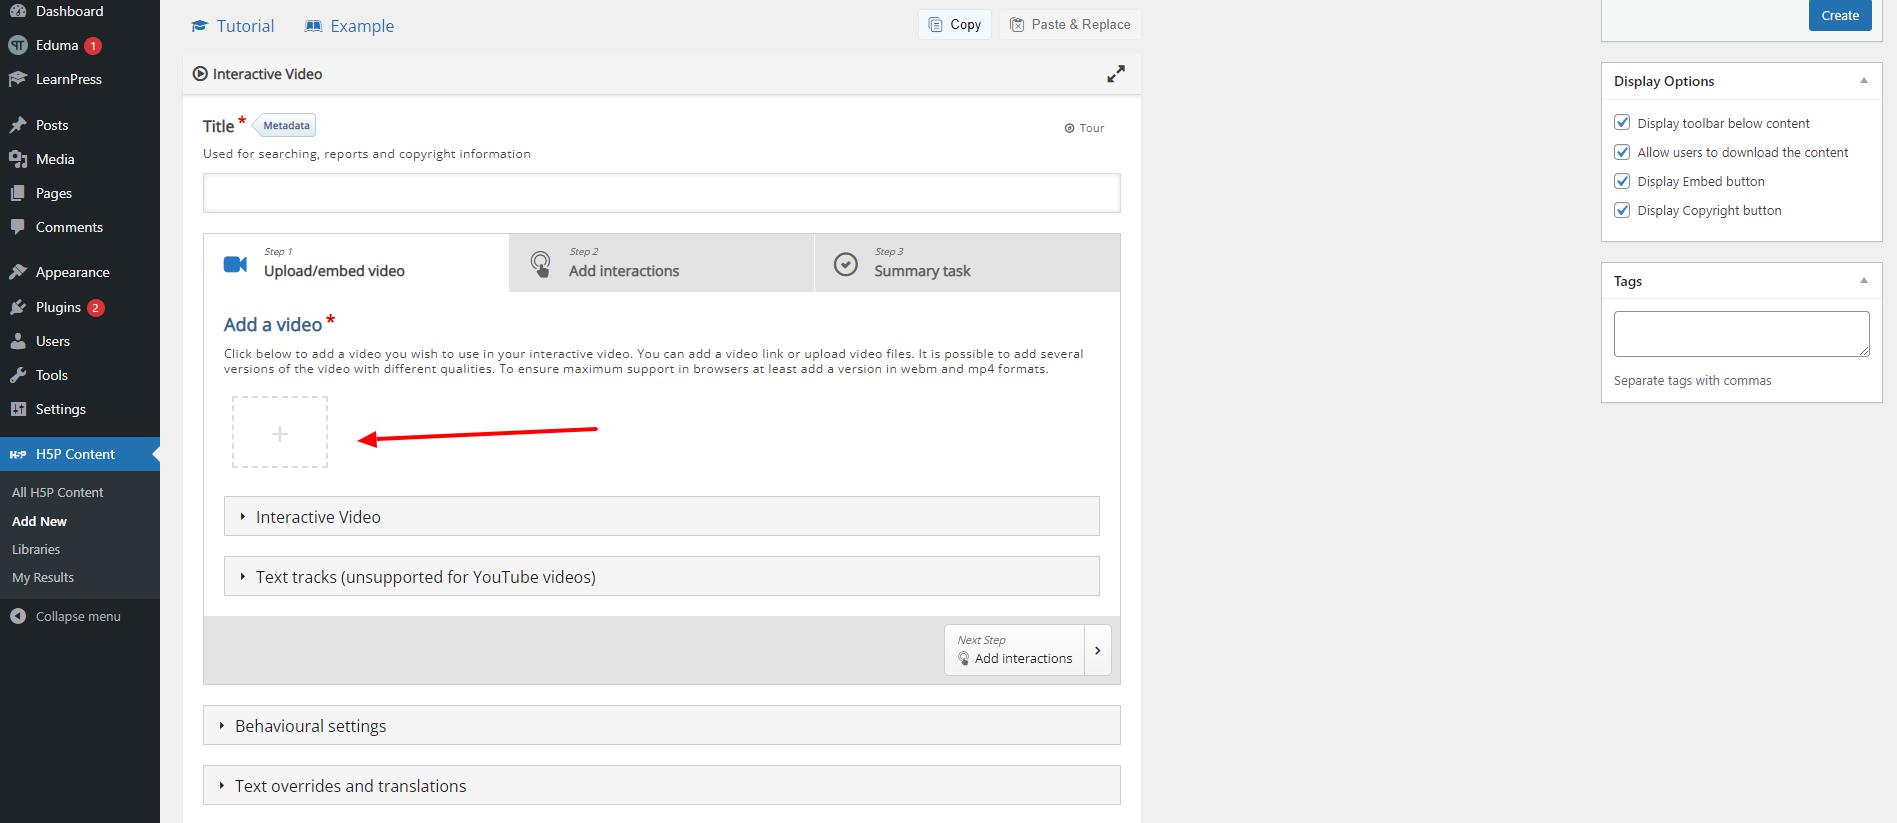Click the Paste & Replace button

tap(1070, 25)
